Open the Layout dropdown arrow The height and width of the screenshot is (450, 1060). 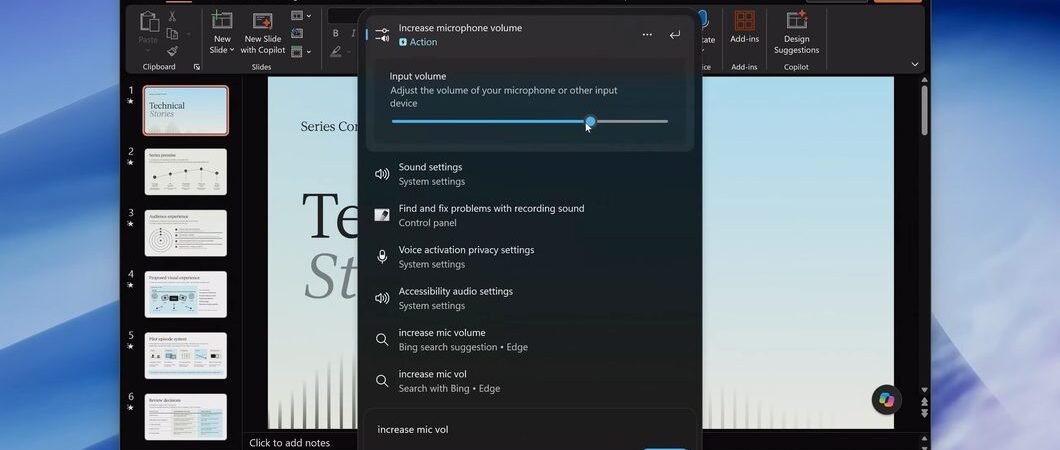pos(309,16)
